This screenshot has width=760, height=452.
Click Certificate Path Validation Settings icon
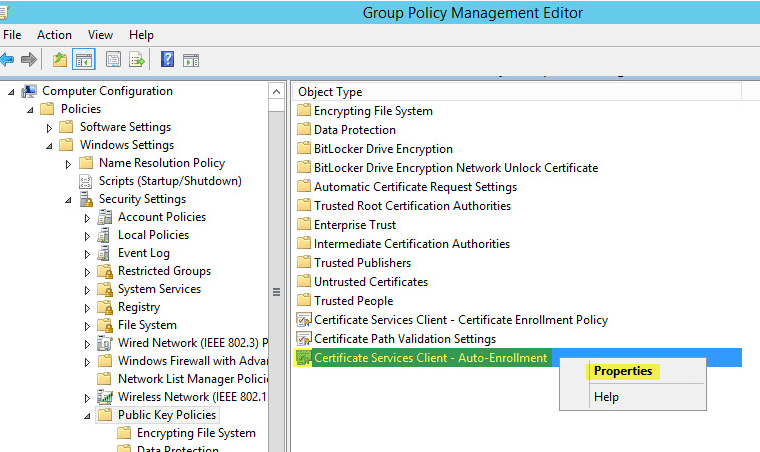304,339
